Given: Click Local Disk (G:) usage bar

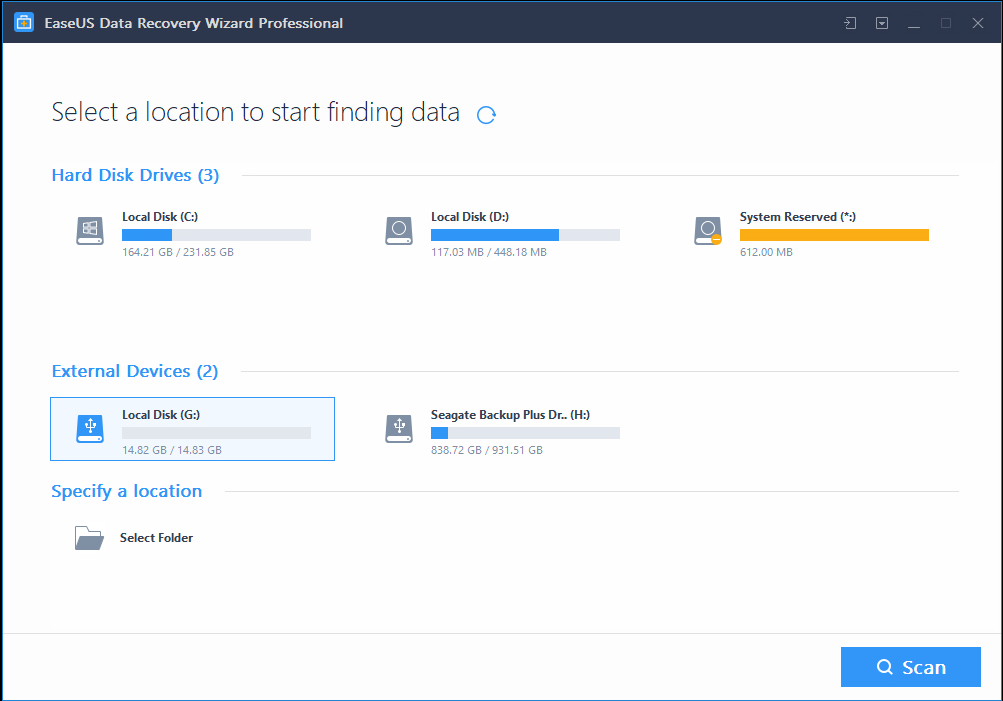Looking at the screenshot, I should [216, 433].
